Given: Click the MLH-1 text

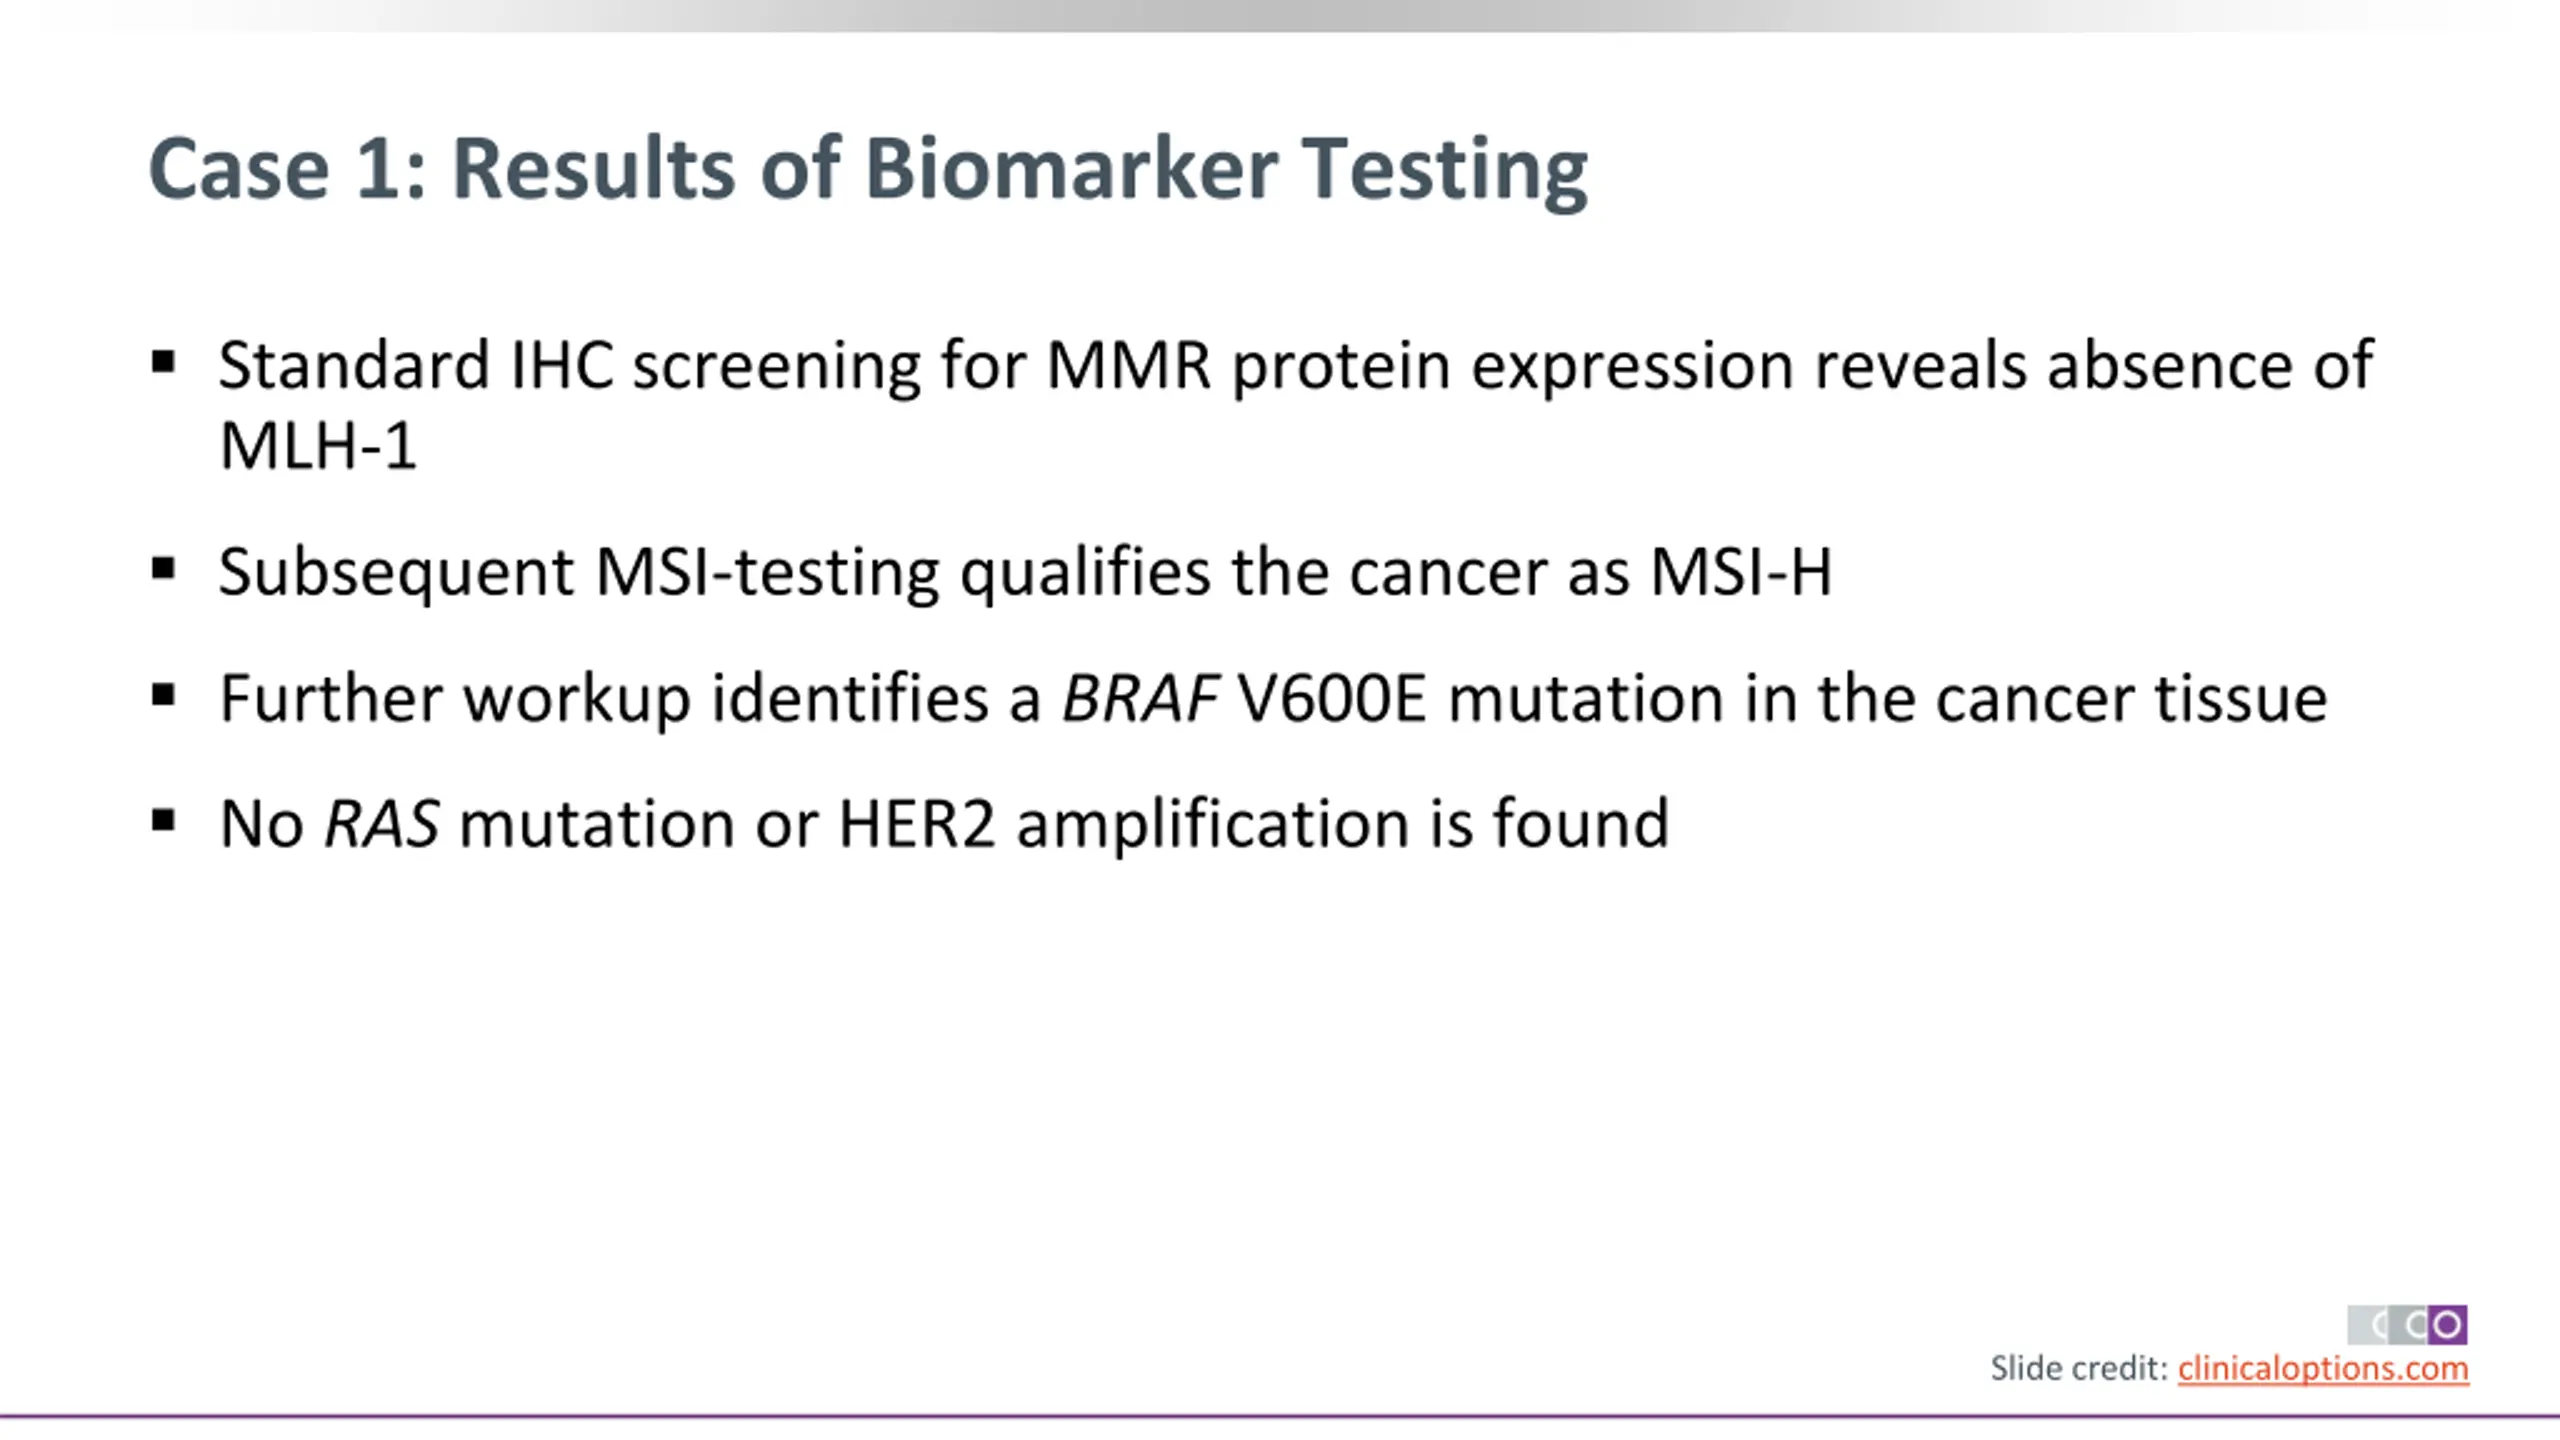Looking at the screenshot, I should [318, 446].
